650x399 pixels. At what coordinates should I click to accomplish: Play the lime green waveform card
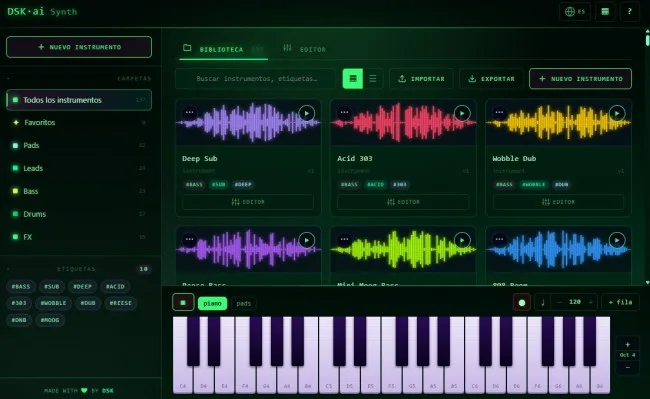point(462,240)
